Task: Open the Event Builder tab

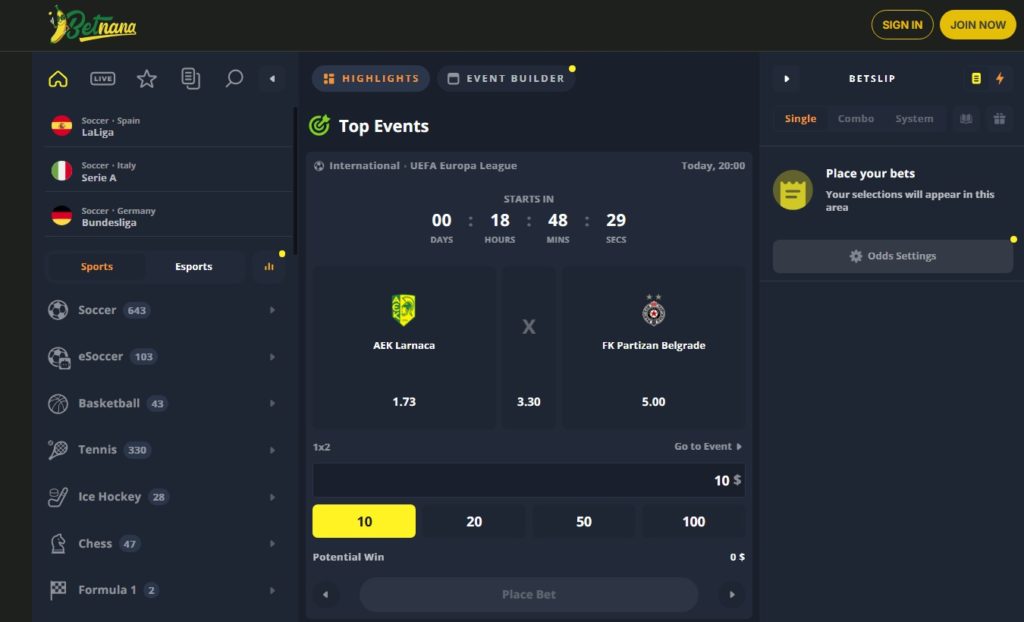Action: pyautogui.click(x=506, y=79)
